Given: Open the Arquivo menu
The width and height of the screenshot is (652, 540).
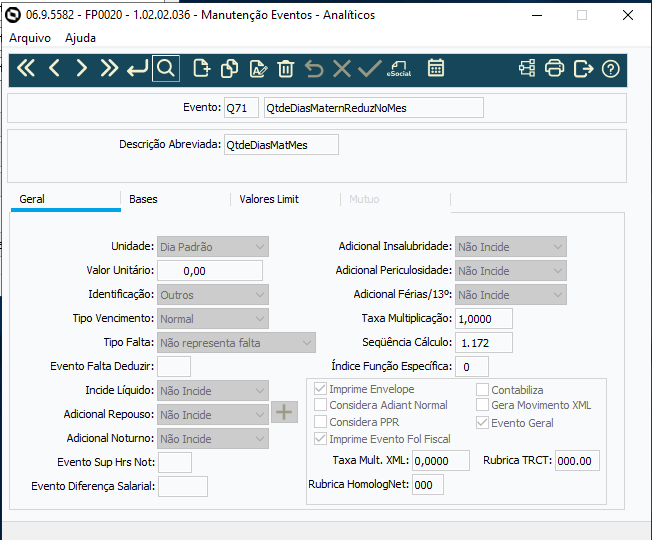Looking at the screenshot, I should [x=30, y=38].
